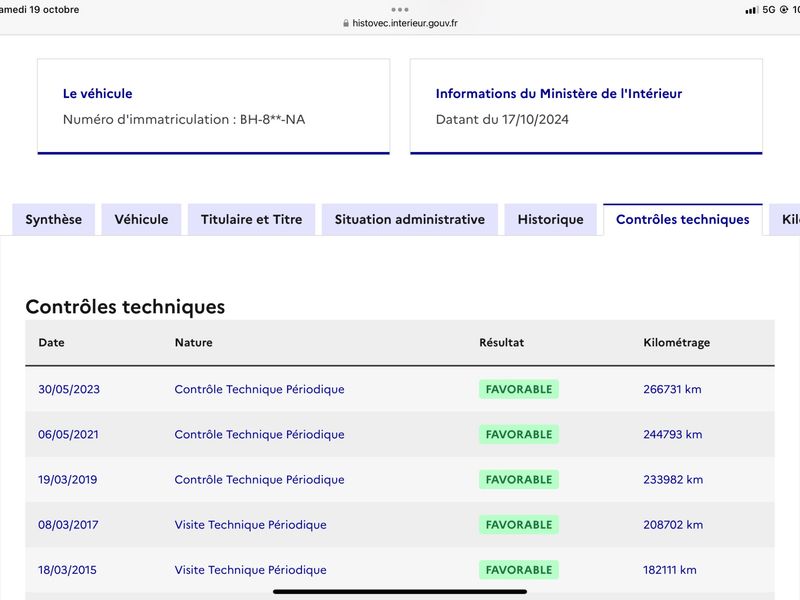
Task: Click the 182111 km value
Action: tap(670, 570)
